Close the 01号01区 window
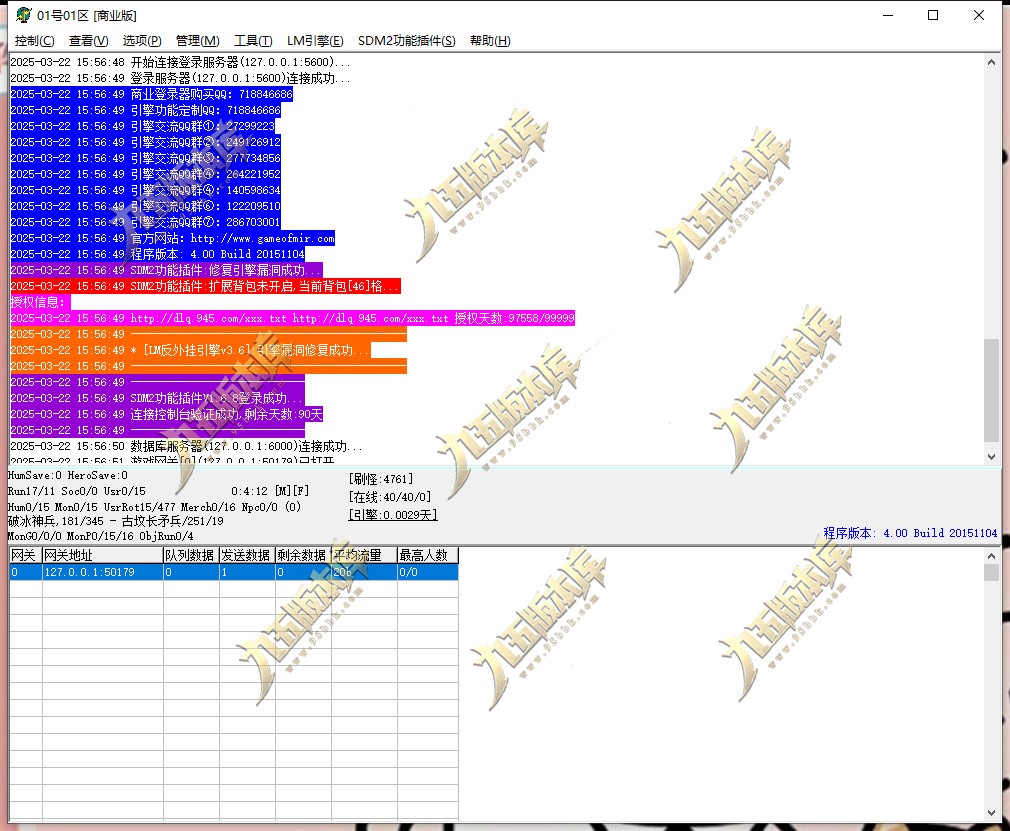The width and height of the screenshot is (1010, 831). [x=978, y=15]
